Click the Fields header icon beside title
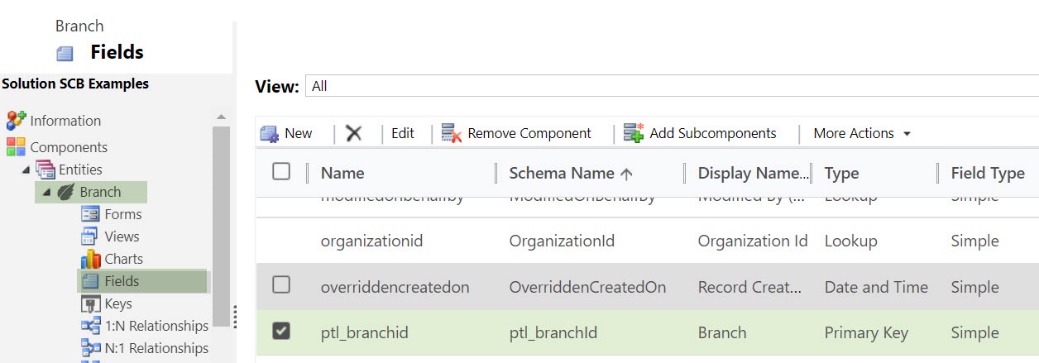This screenshot has height=363, width=1039. pyautogui.click(x=65, y=54)
